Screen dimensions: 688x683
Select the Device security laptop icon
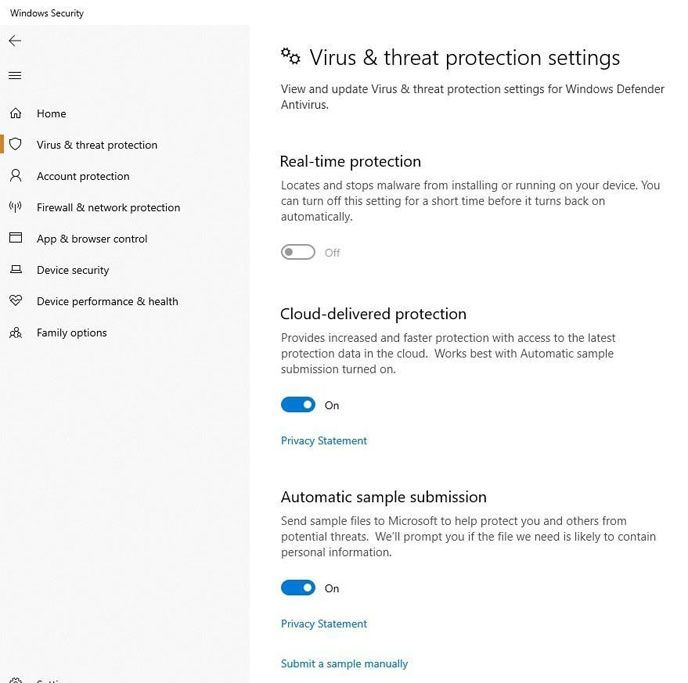15,270
